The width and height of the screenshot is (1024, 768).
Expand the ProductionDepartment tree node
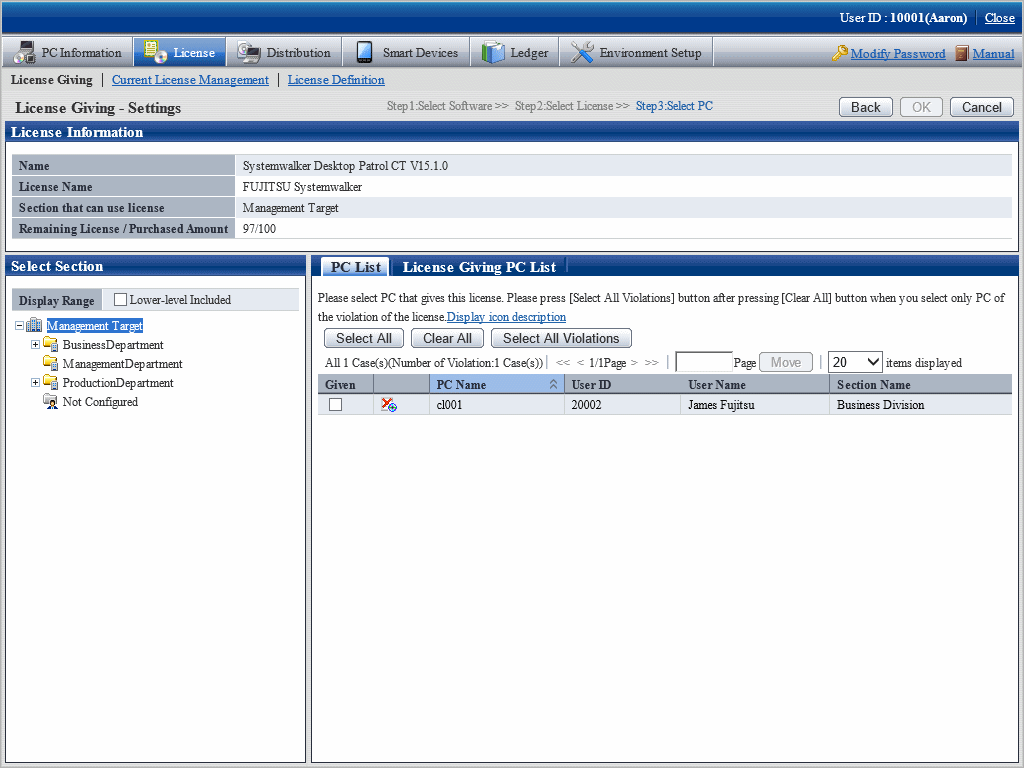point(35,382)
